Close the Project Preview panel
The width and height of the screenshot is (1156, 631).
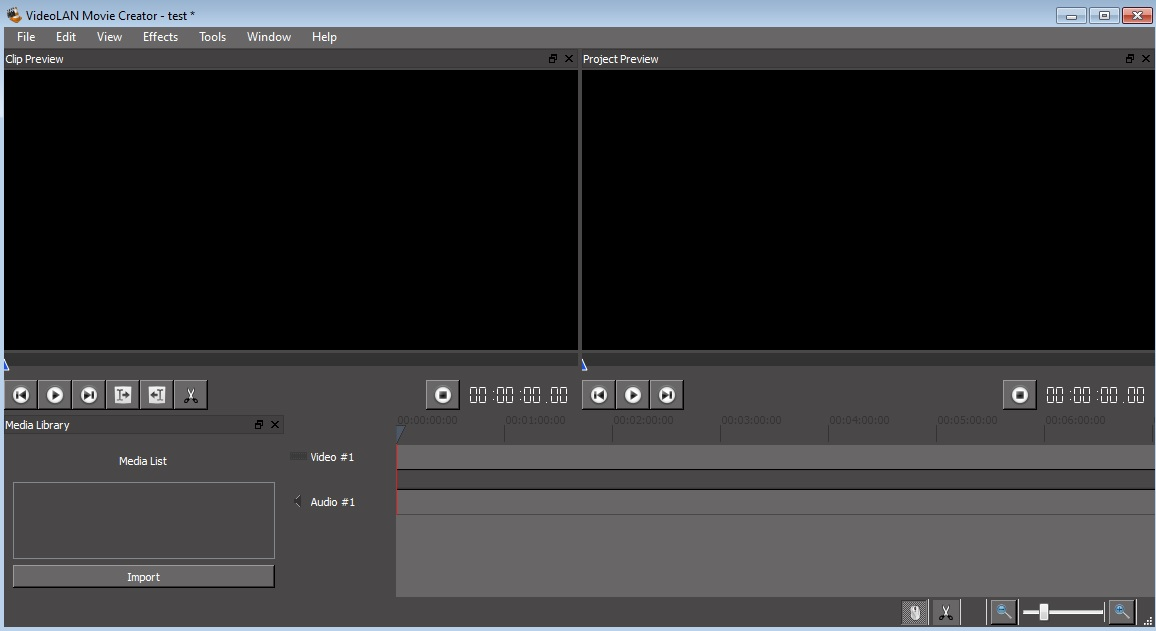pyautogui.click(x=1146, y=59)
